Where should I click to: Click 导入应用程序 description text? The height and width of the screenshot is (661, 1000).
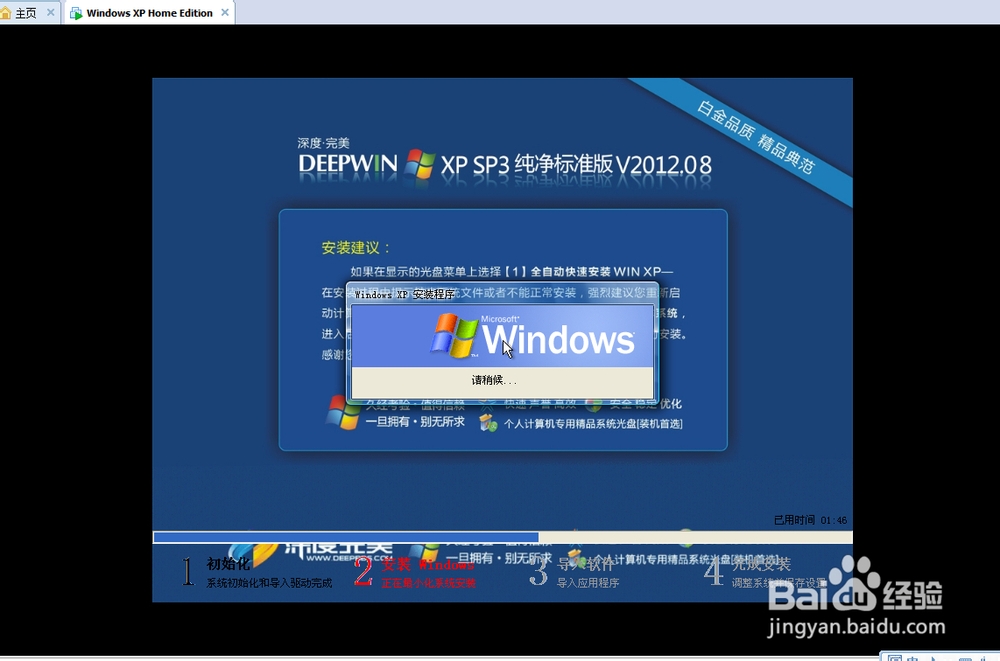click(x=588, y=583)
